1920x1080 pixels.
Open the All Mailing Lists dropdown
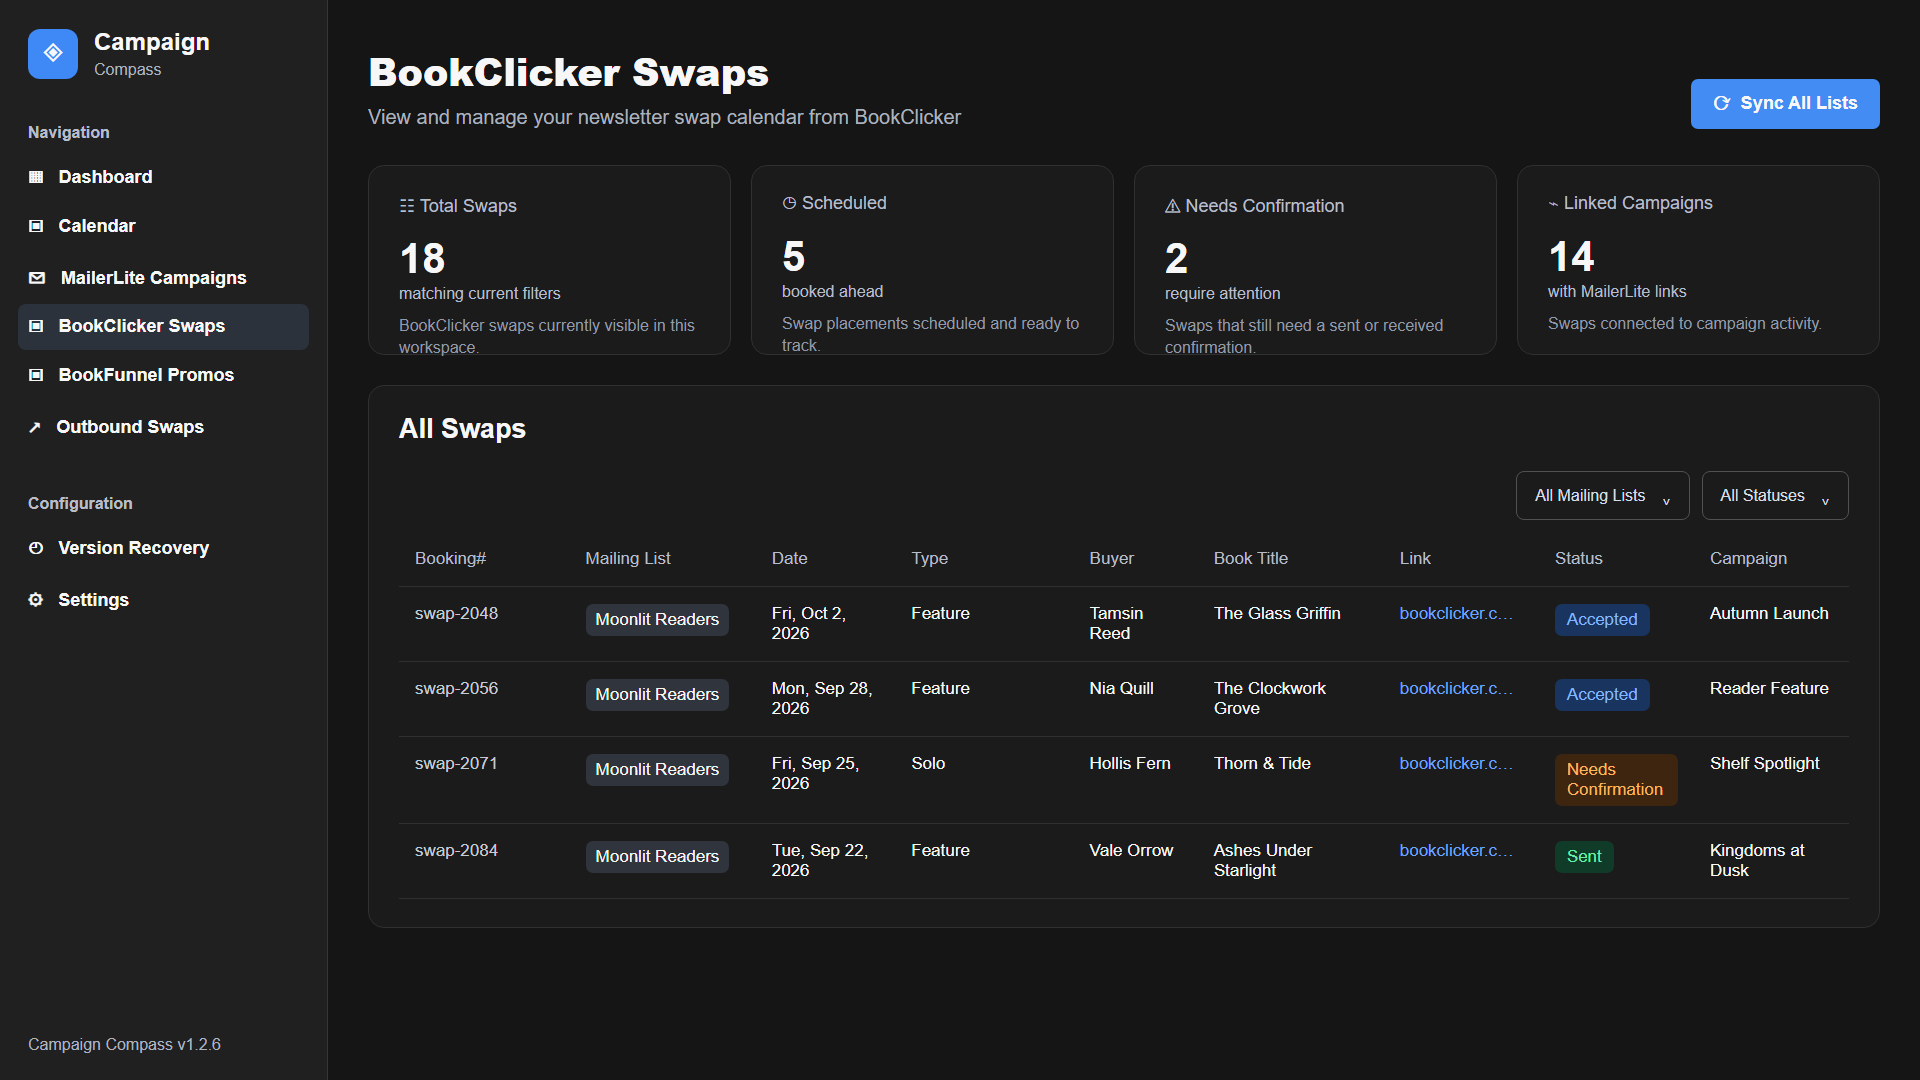coord(1602,496)
